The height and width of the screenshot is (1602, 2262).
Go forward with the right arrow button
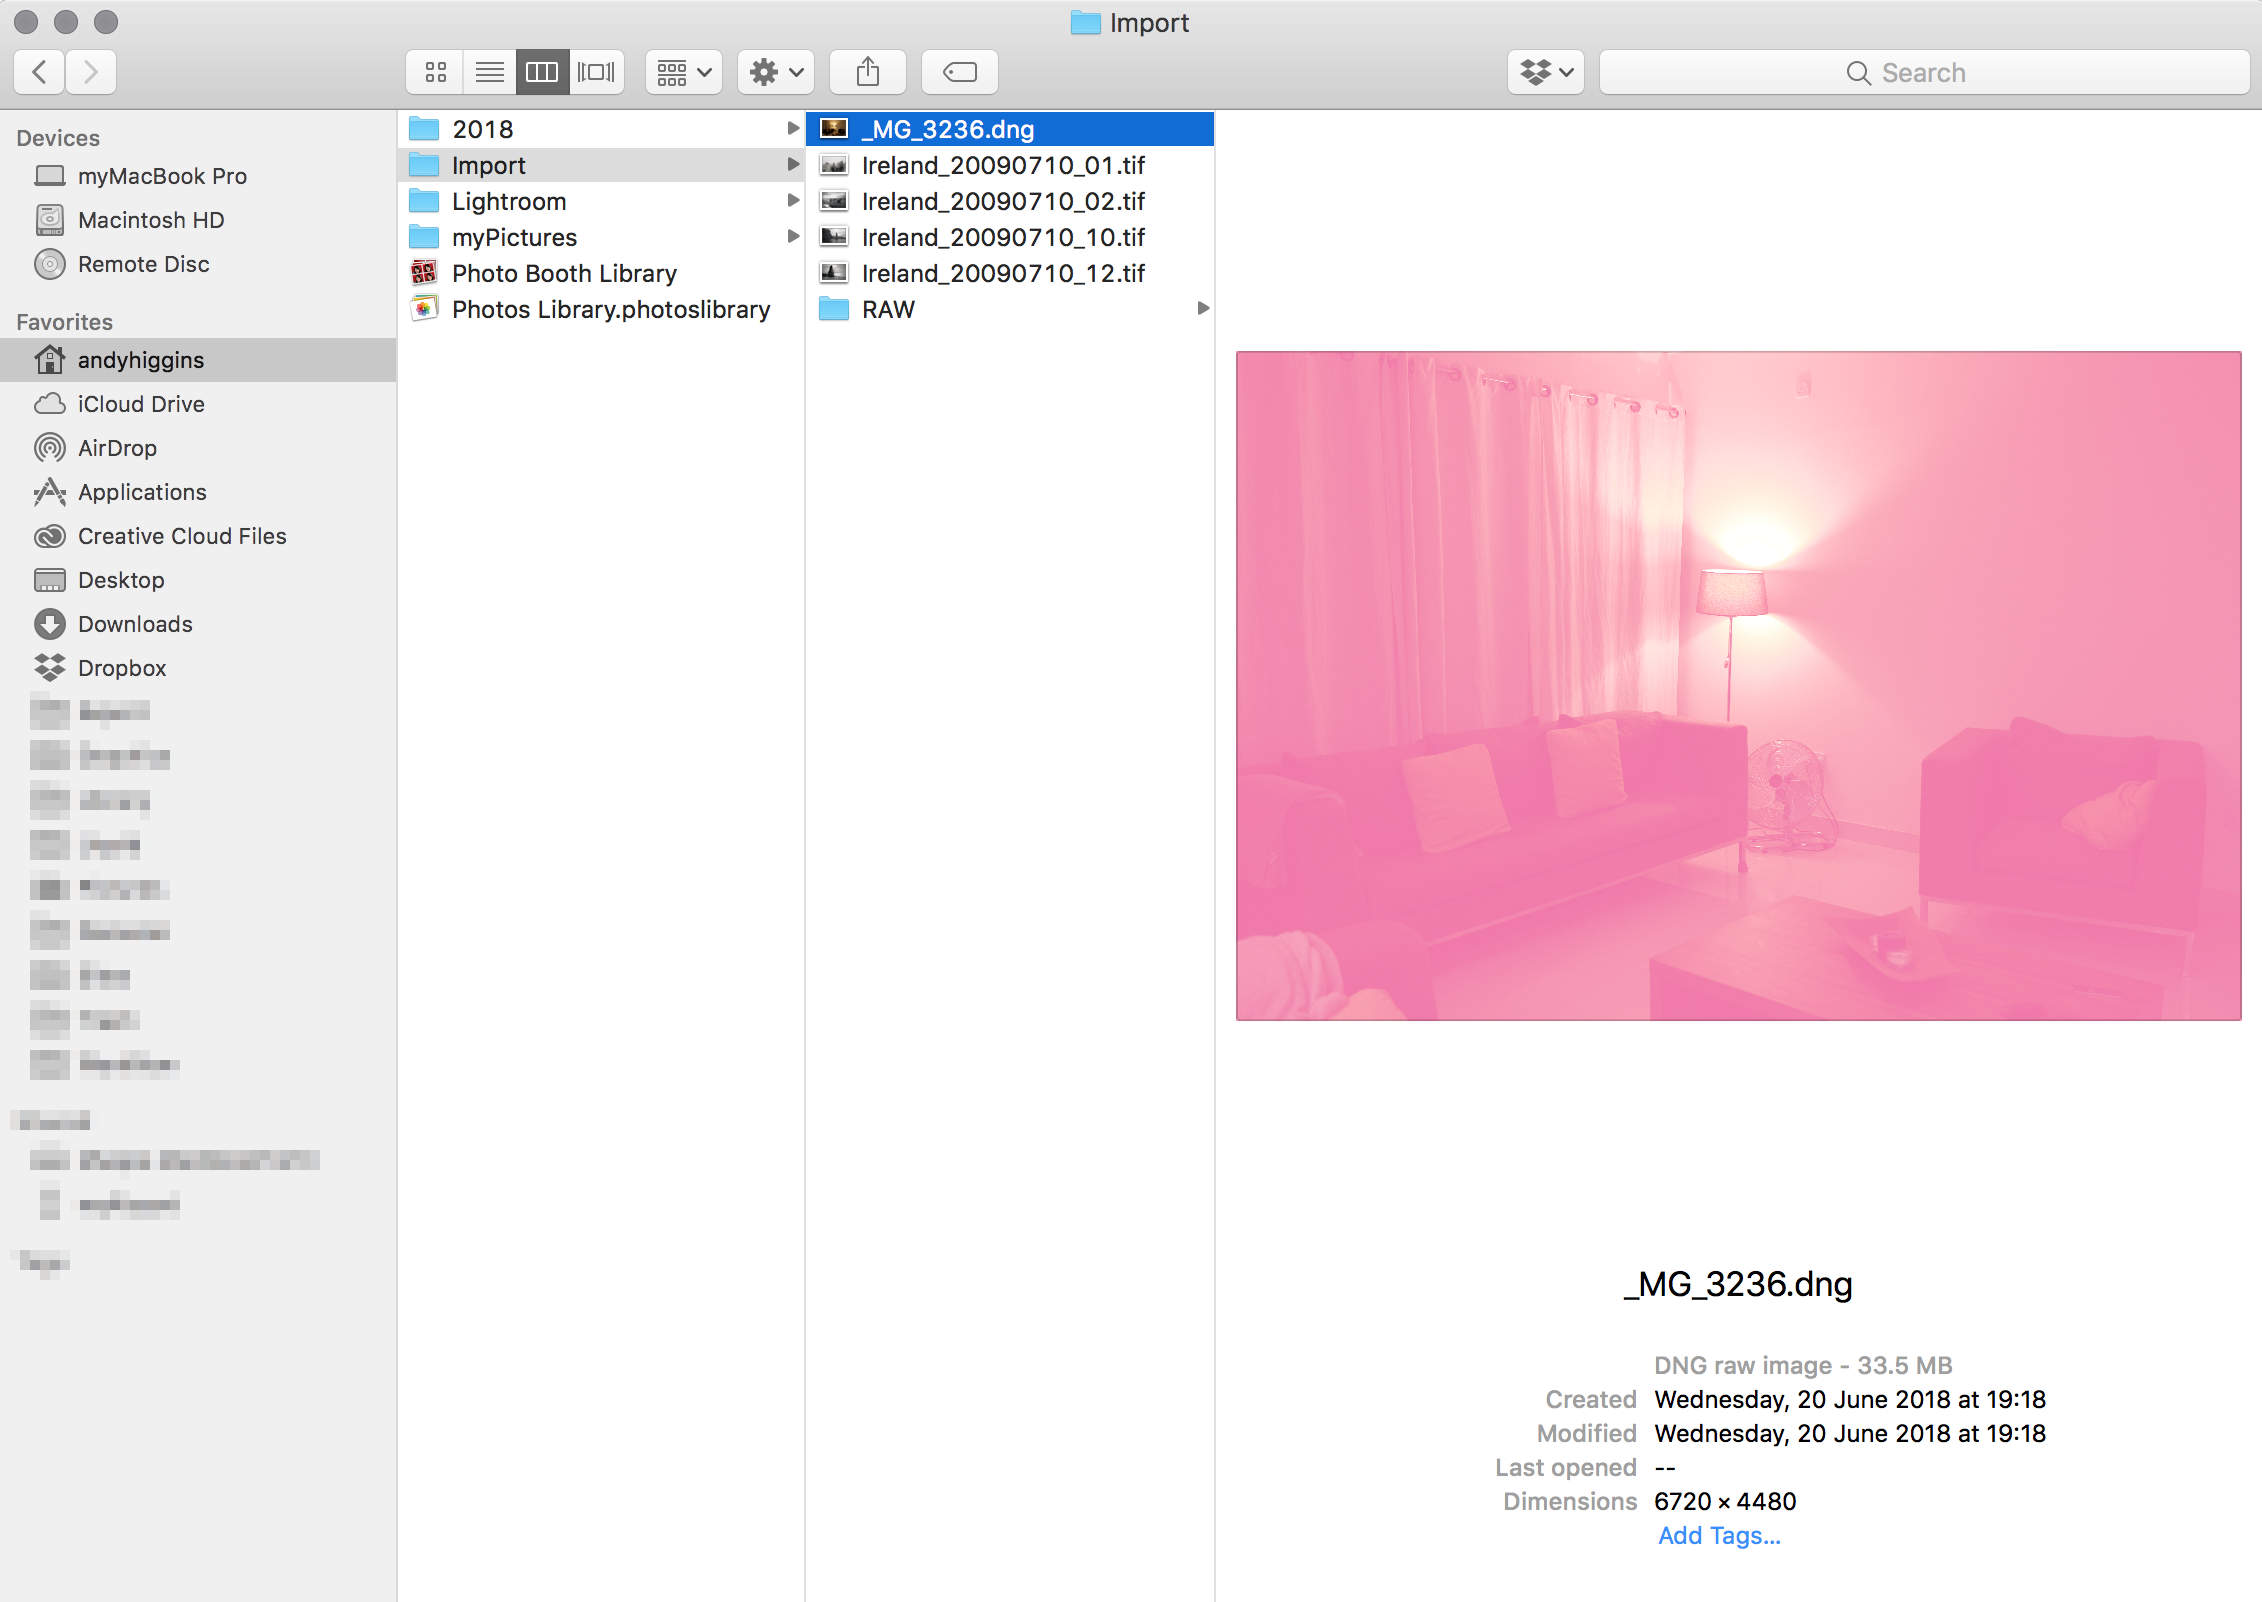91,72
